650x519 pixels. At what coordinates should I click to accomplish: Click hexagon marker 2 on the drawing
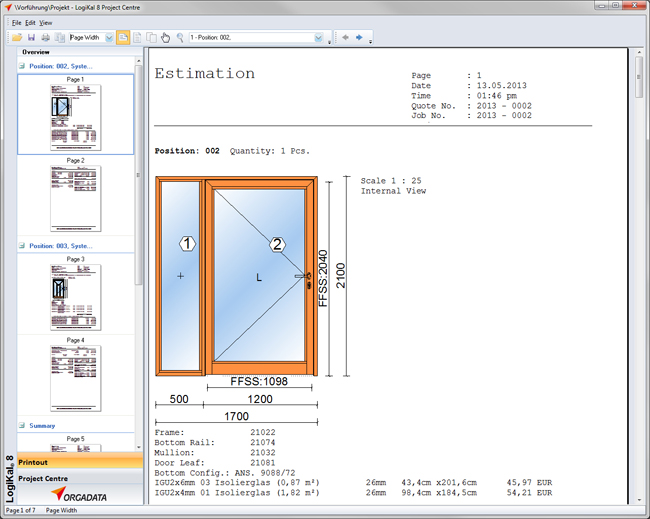click(277, 245)
